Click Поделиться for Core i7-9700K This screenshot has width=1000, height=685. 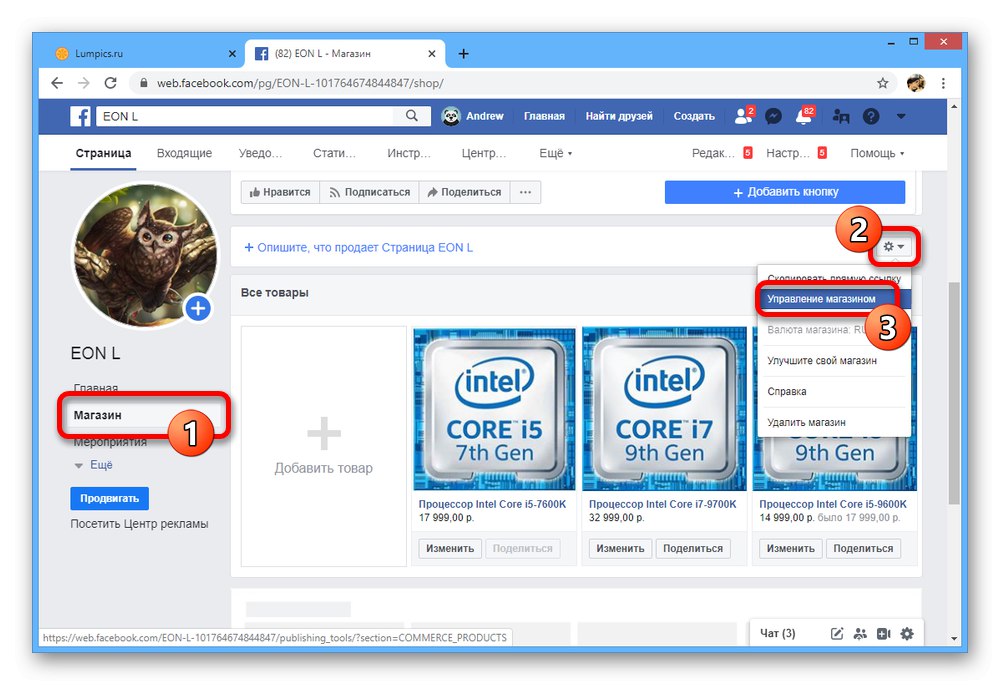click(x=693, y=549)
